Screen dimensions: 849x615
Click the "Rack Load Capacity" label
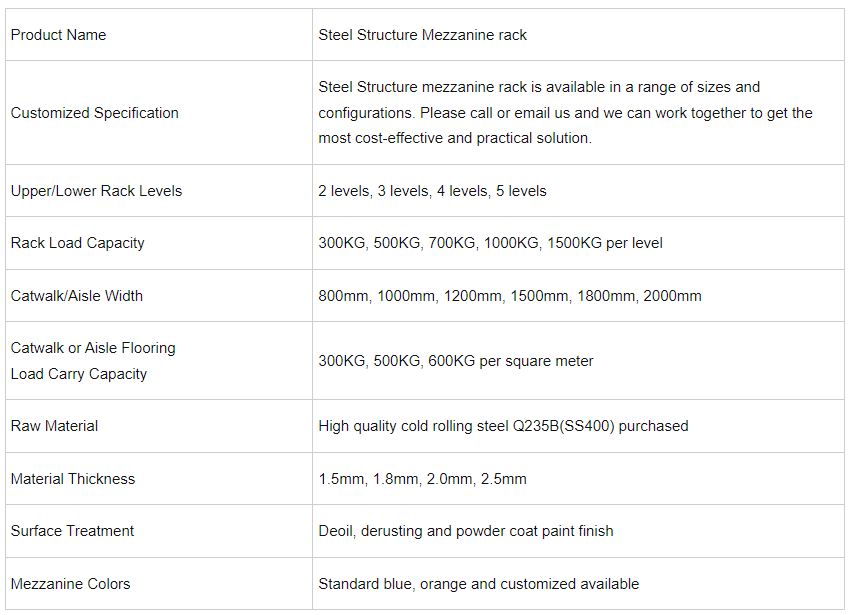tap(77, 243)
